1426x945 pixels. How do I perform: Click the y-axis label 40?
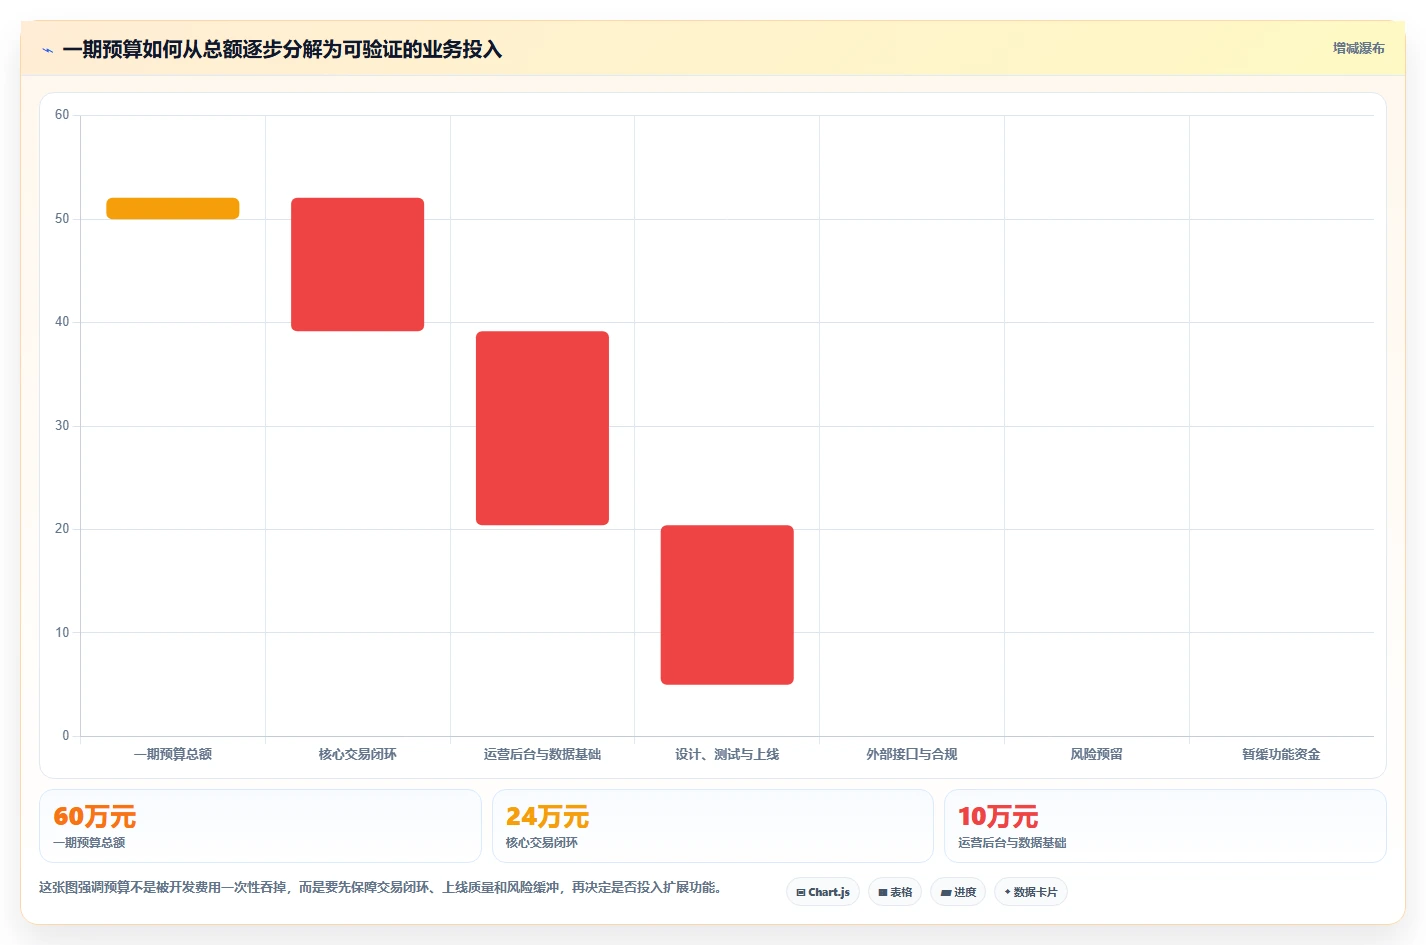point(62,322)
